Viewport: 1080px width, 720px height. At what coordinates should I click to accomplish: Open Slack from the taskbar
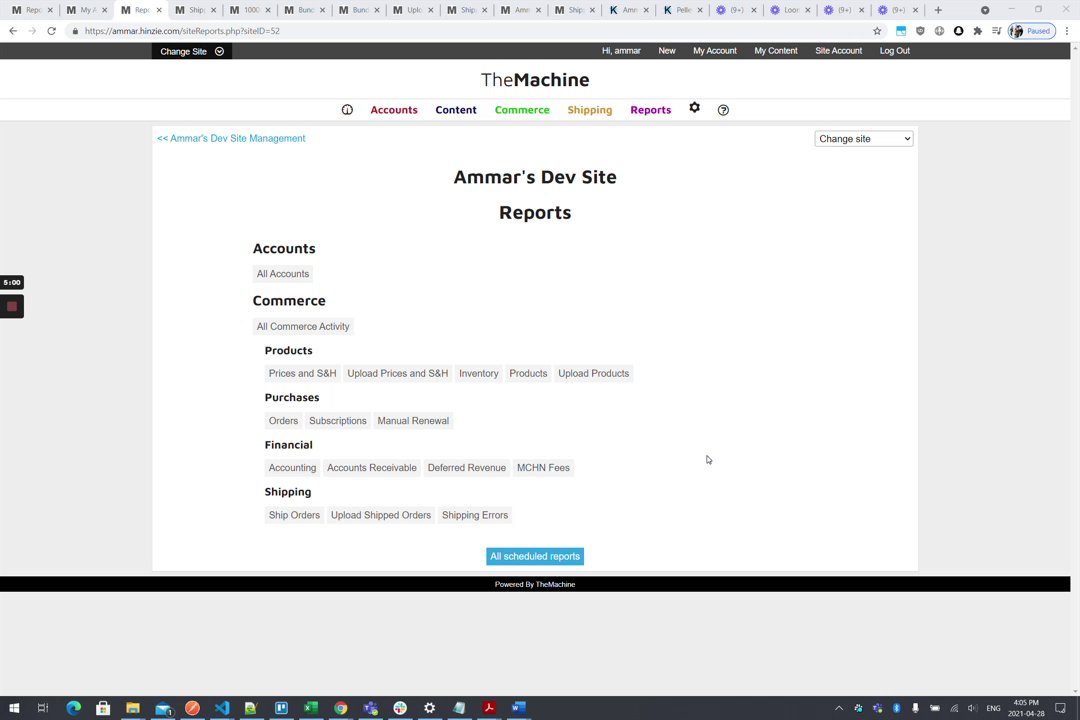399,708
